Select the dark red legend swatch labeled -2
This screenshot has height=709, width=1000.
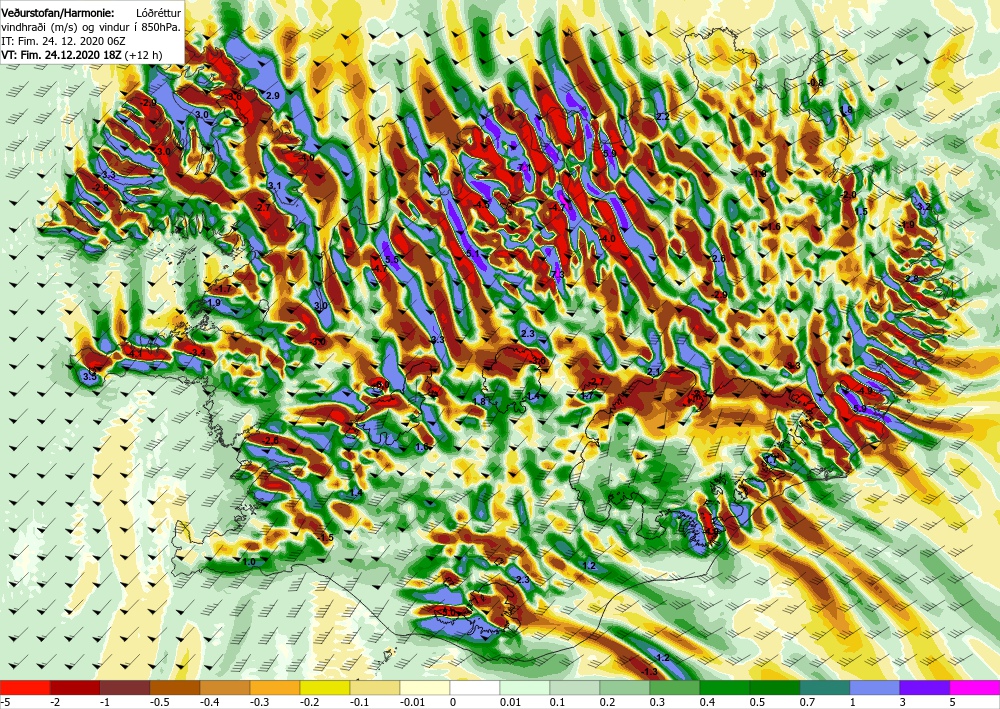pyautogui.click(x=75, y=687)
